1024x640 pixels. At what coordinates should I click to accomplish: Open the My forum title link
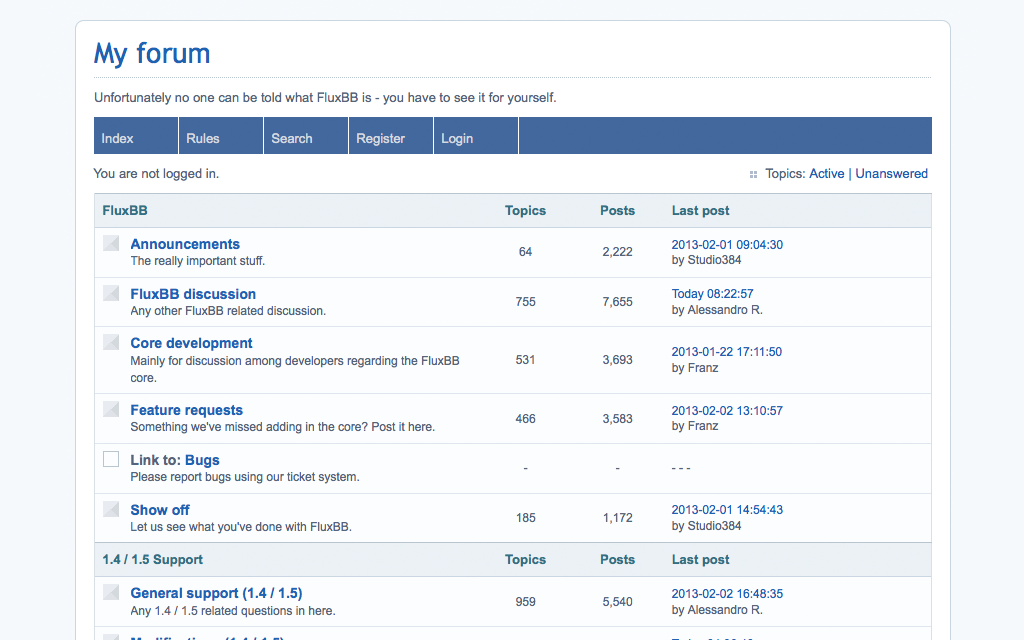152,53
